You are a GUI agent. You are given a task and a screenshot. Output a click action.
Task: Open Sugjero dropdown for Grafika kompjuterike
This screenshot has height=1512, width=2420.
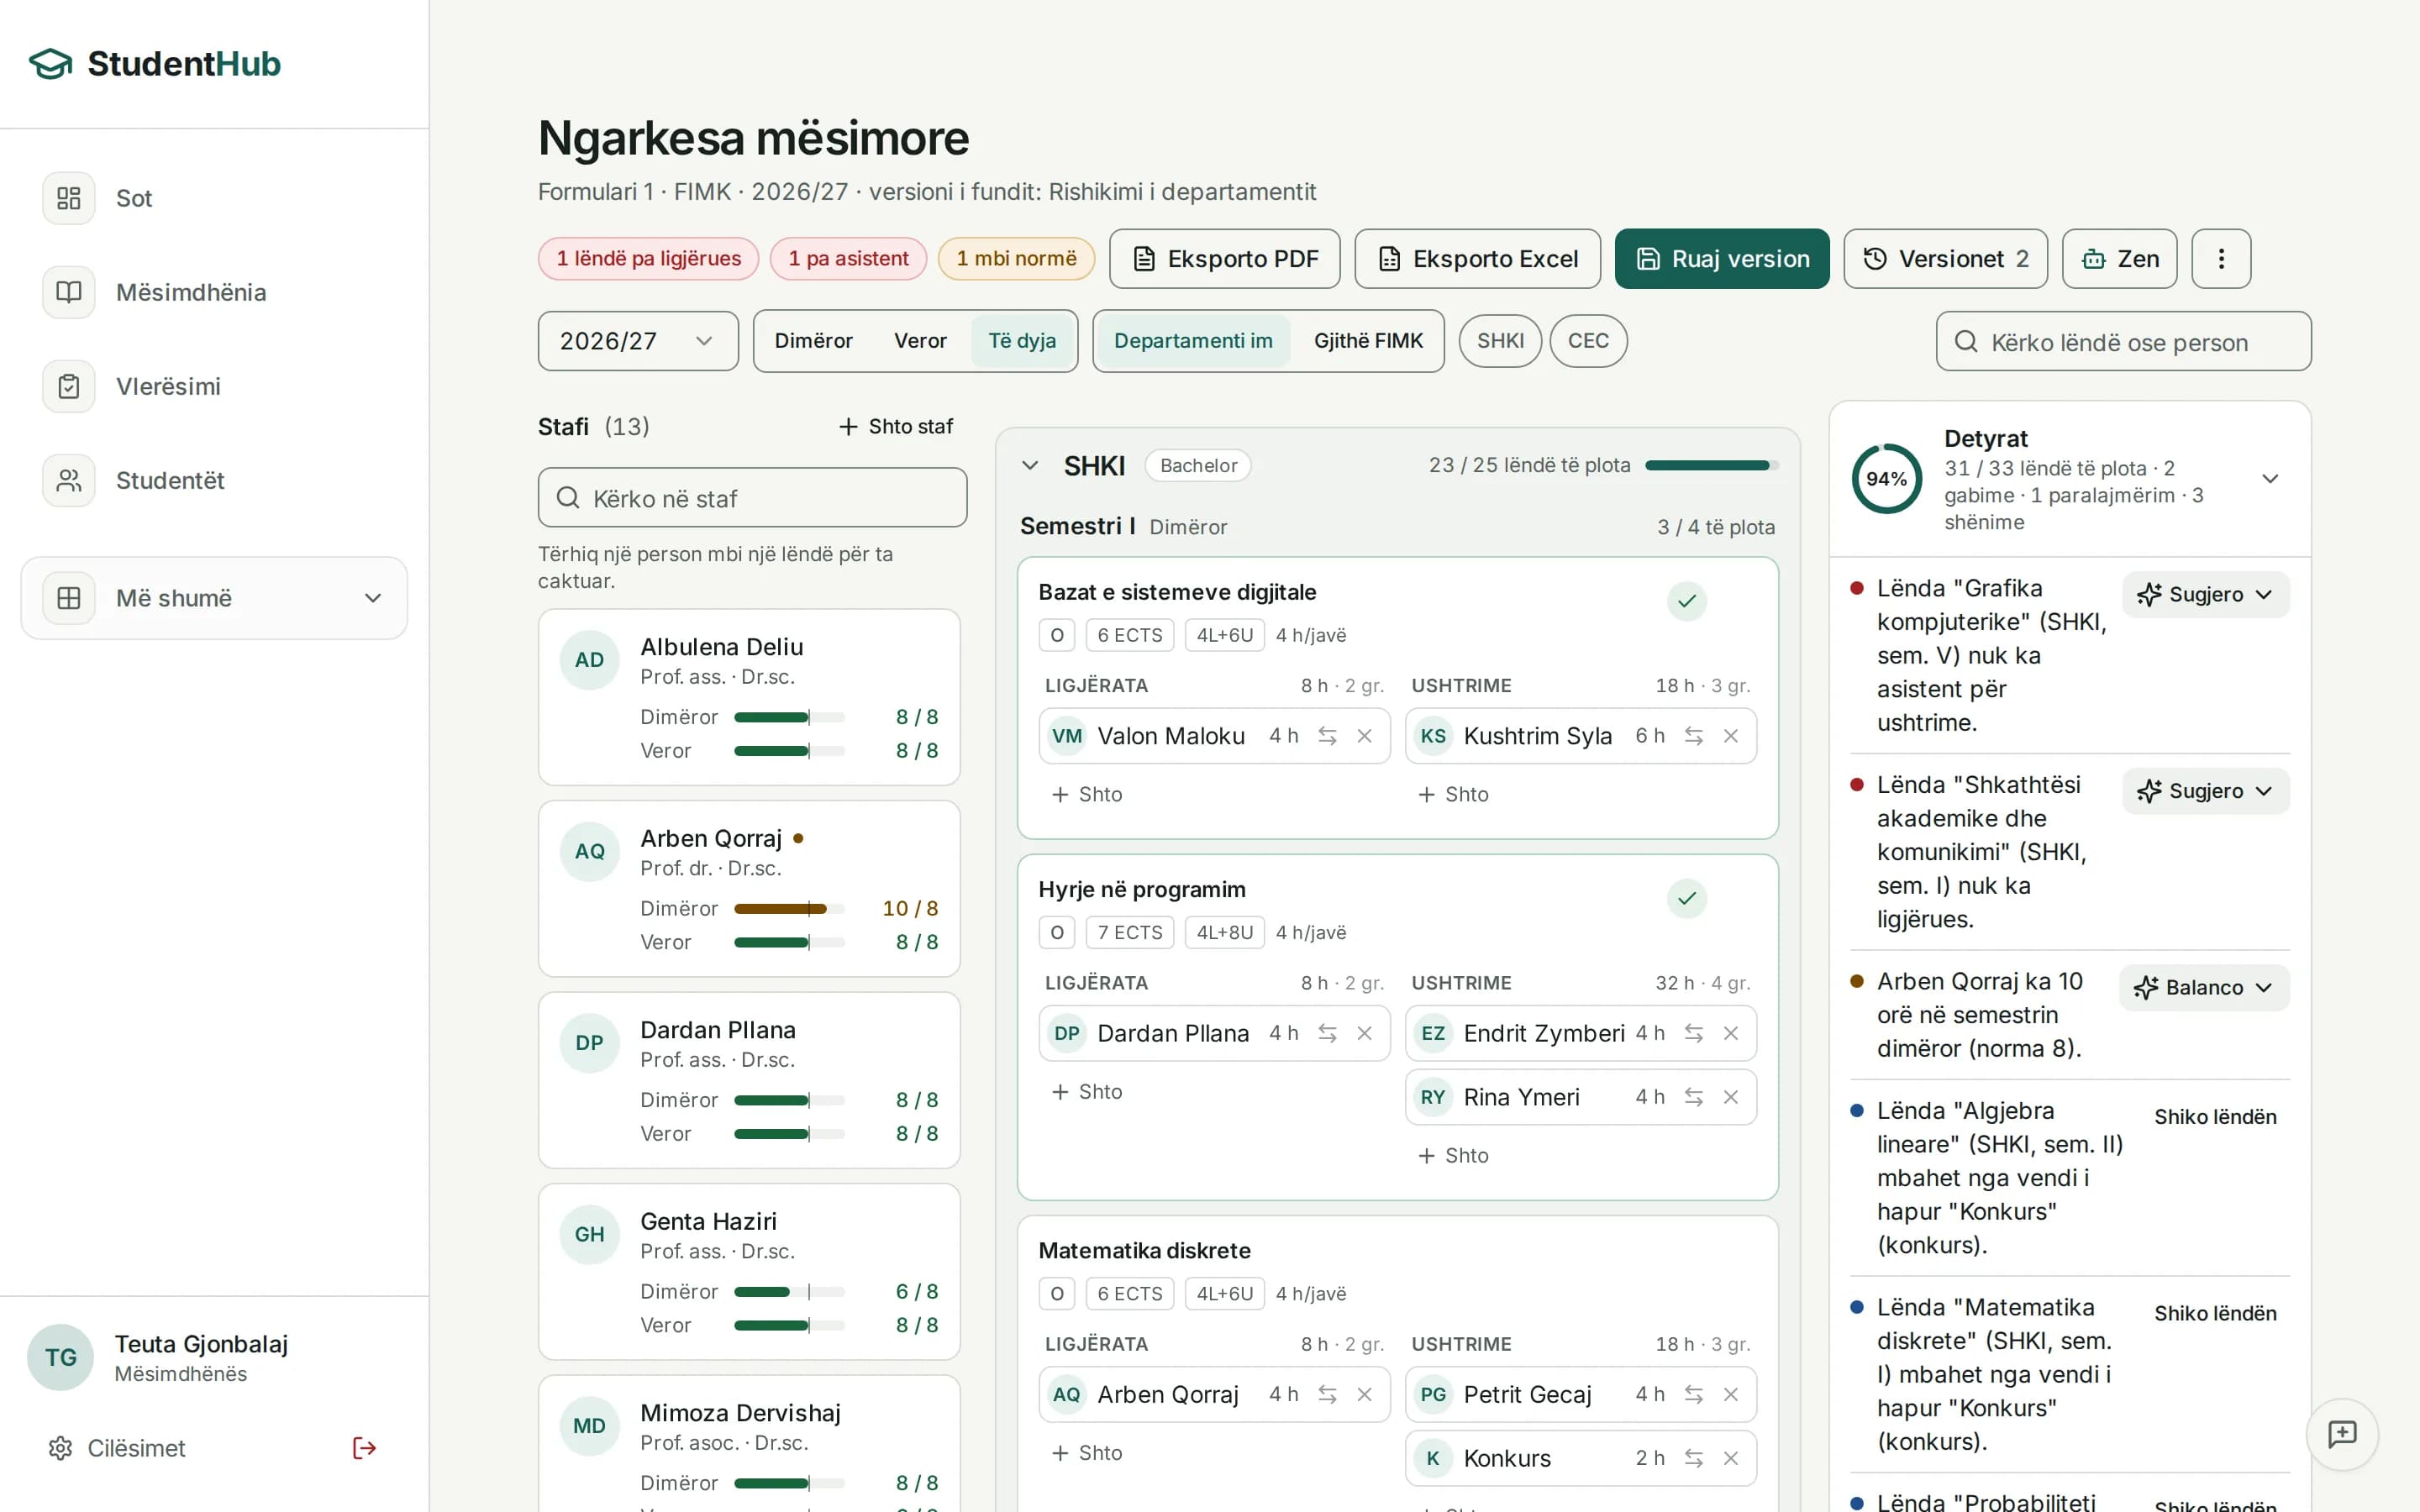click(2205, 595)
